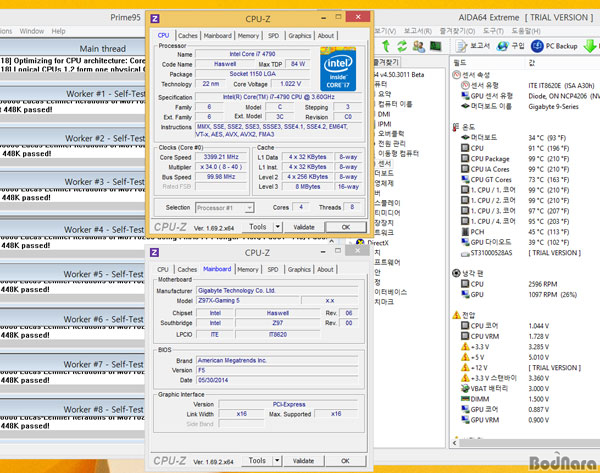Screen dimensions: 600x473
Task: Click the purple Z icon in upper CPU-Z title bar
Action: pyautogui.click(x=155, y=18)
